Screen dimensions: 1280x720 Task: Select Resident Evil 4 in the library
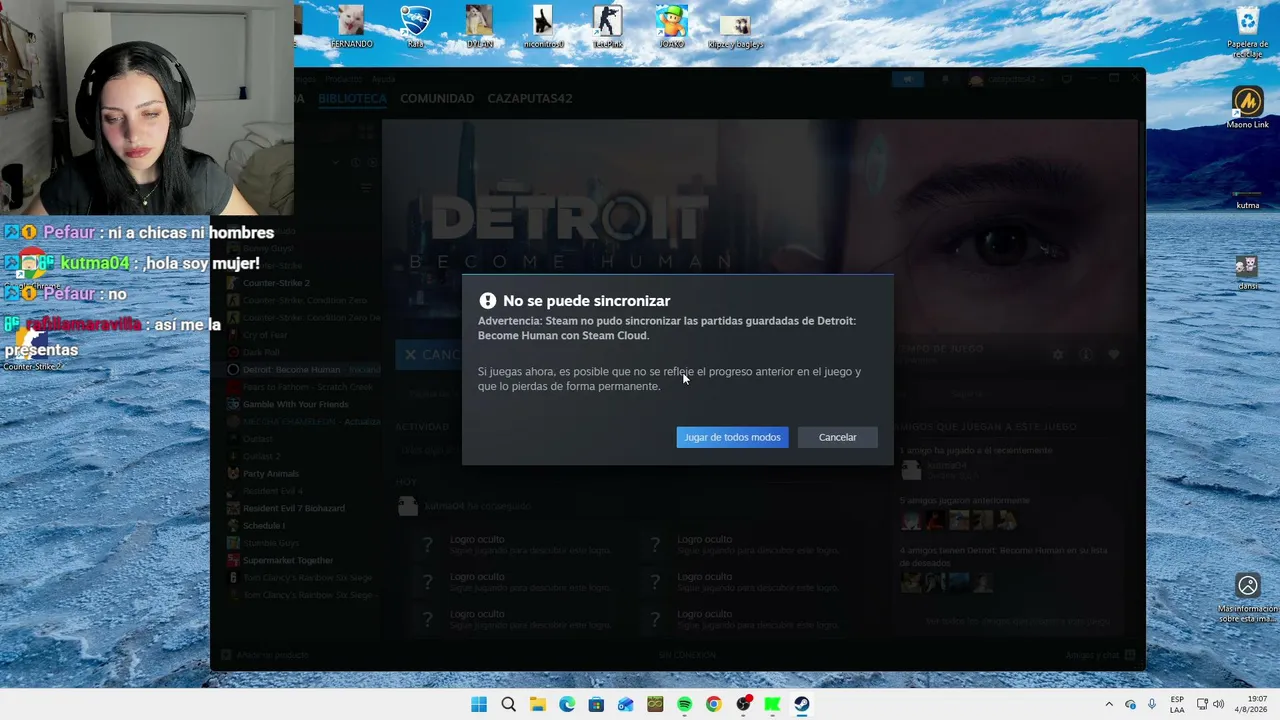(x=272, y=491)
